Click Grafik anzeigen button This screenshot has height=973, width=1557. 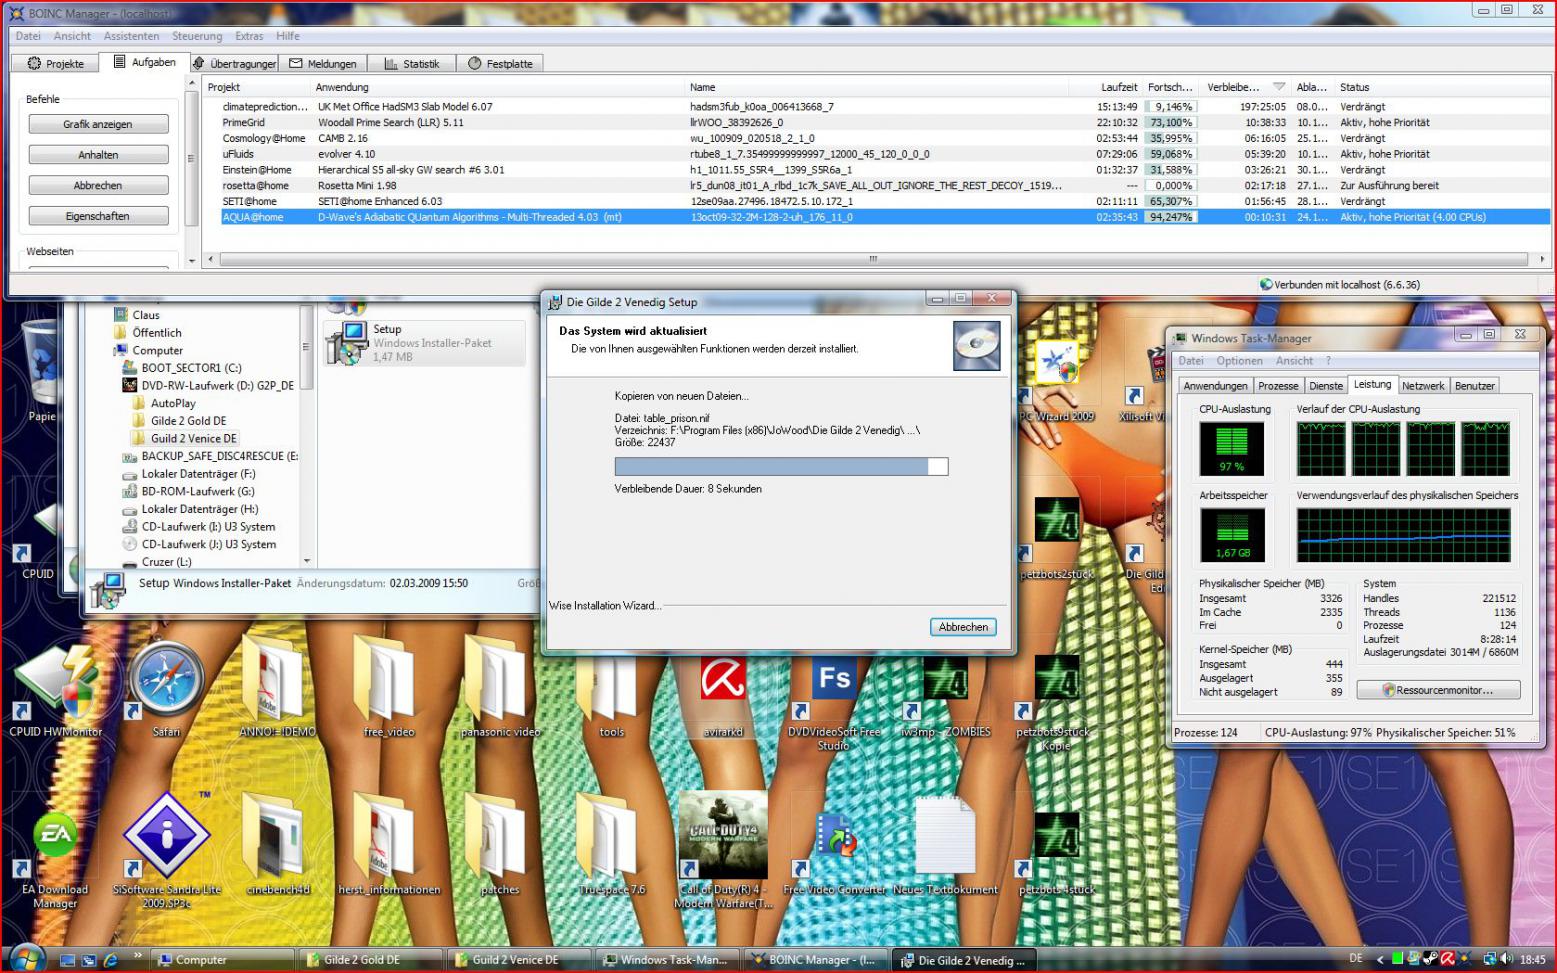click(x=98, y=124)
